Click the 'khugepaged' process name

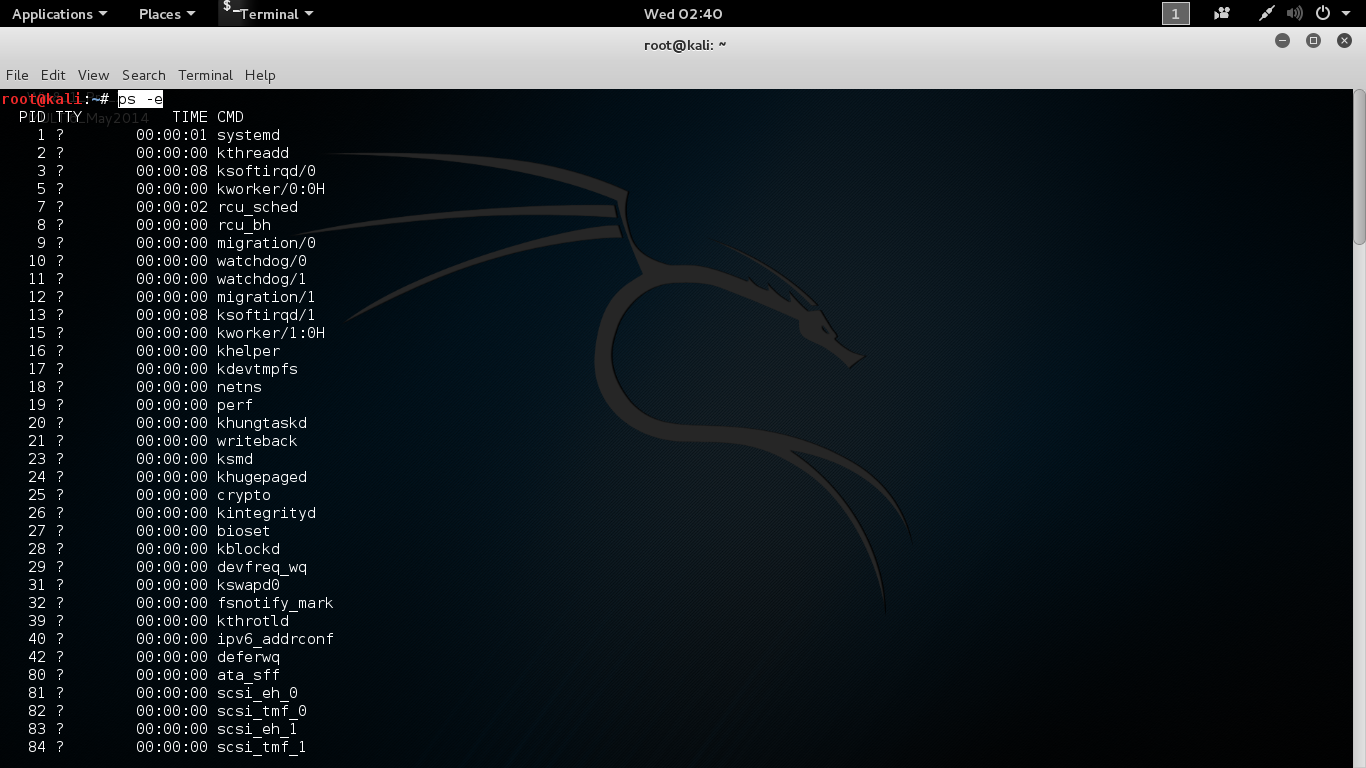(x=262, y=477)
